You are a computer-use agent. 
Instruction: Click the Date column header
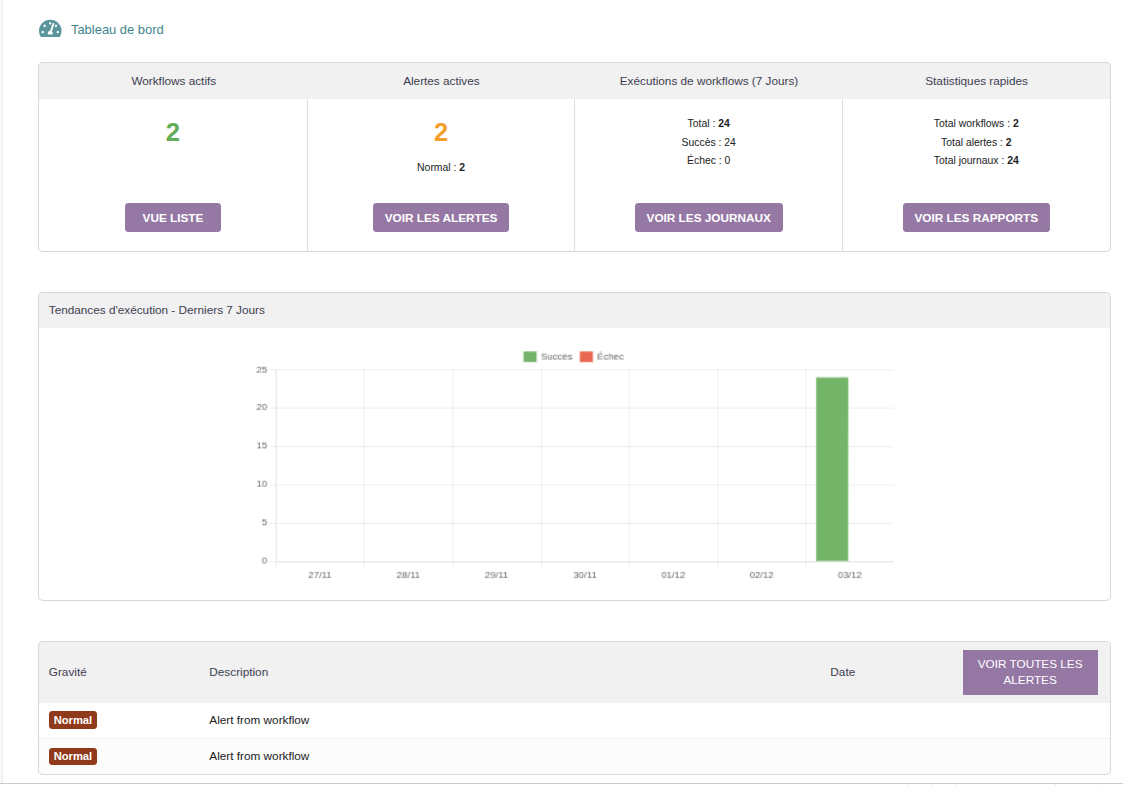[x=842, y=672]
